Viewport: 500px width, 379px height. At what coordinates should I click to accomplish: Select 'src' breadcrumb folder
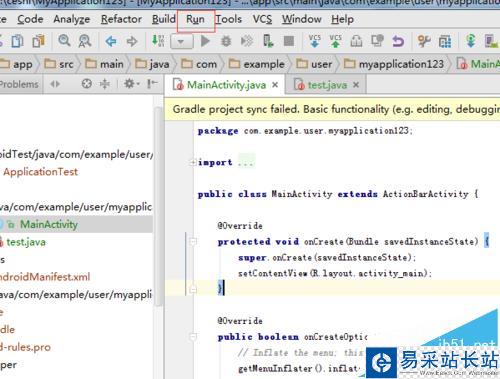(x=59, y=64)
